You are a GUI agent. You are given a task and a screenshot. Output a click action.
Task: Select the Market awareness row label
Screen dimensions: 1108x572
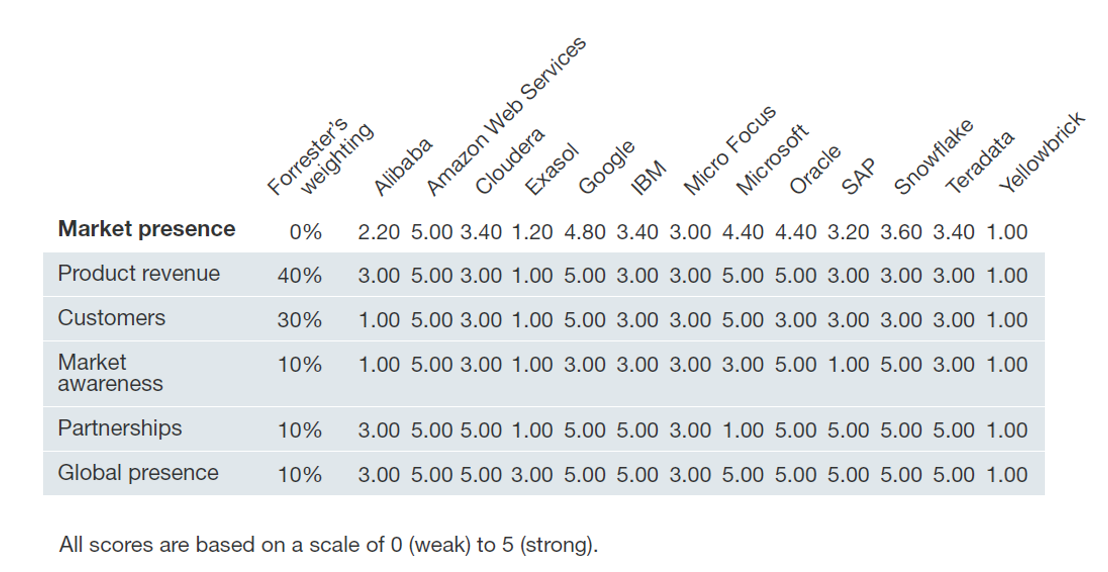coord(110,373)
